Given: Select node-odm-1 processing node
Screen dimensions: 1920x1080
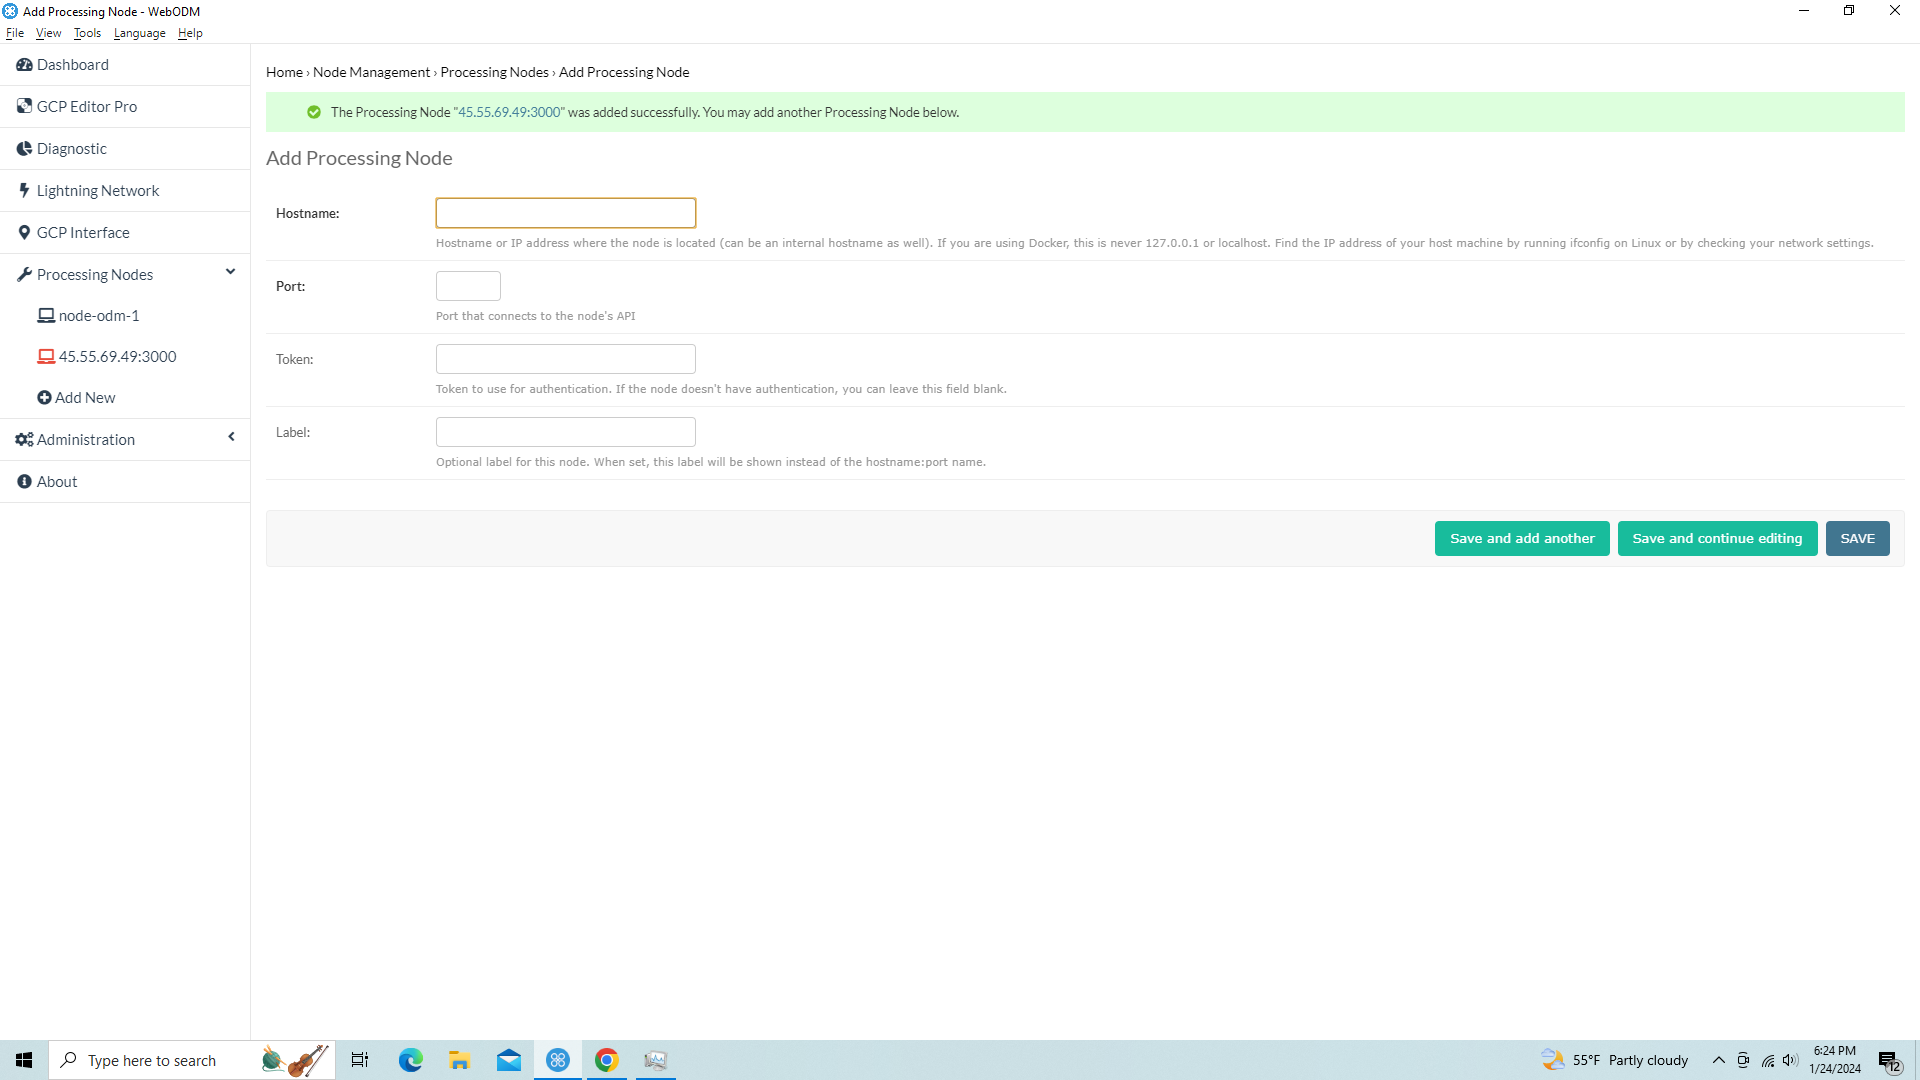Looking at the screenshot, I should tap(98, 316).
